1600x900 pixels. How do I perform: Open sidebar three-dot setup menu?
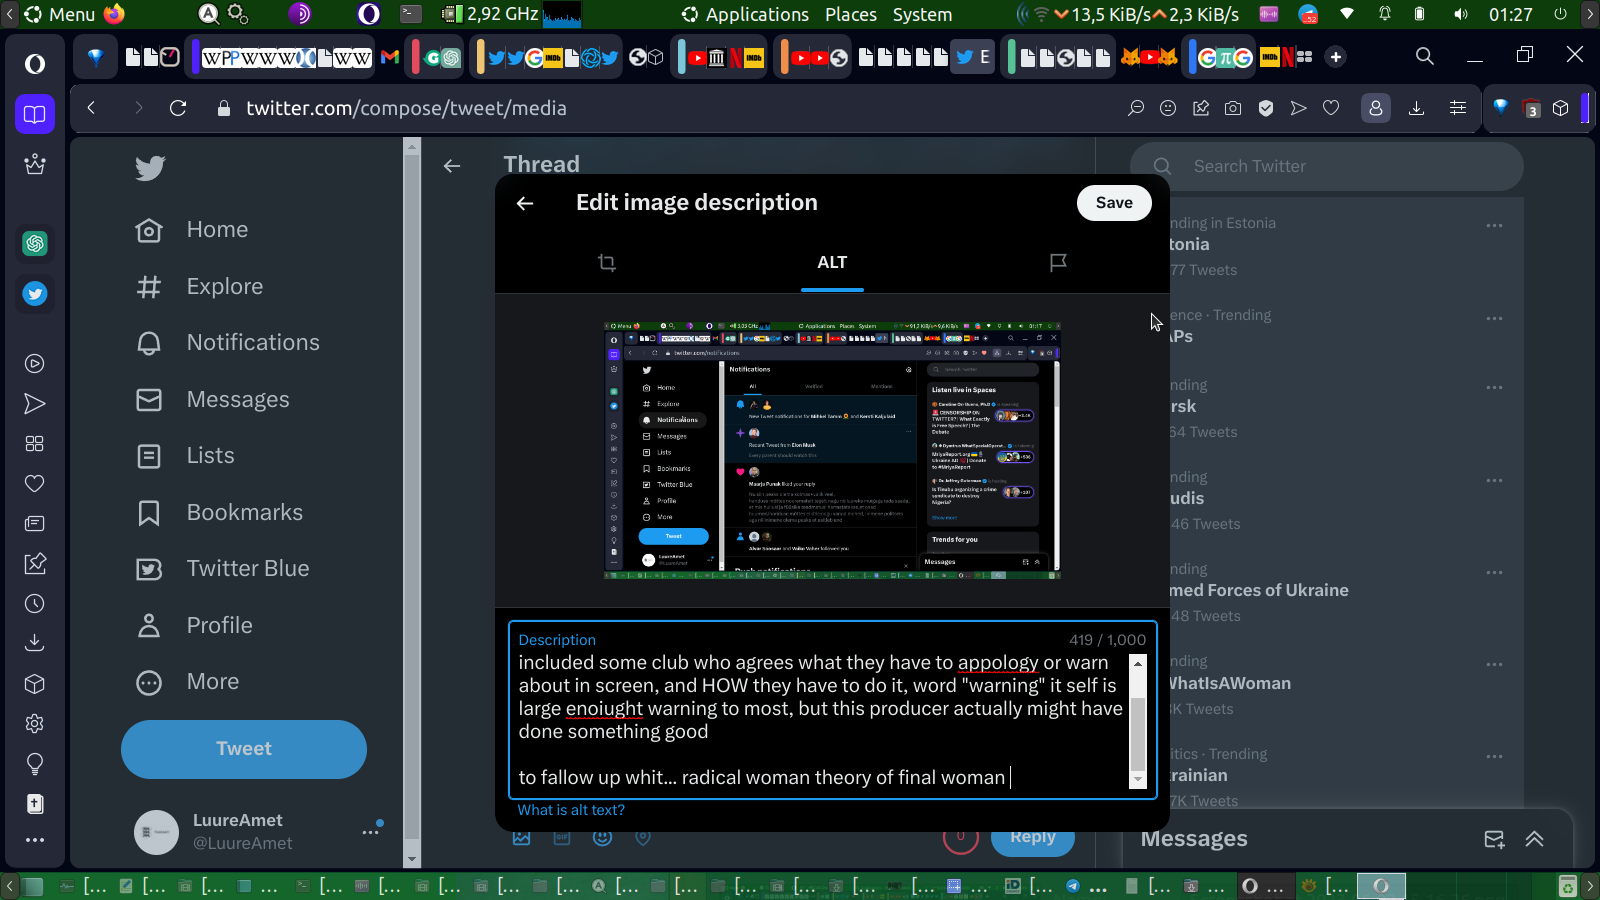(x=35, y=840)
